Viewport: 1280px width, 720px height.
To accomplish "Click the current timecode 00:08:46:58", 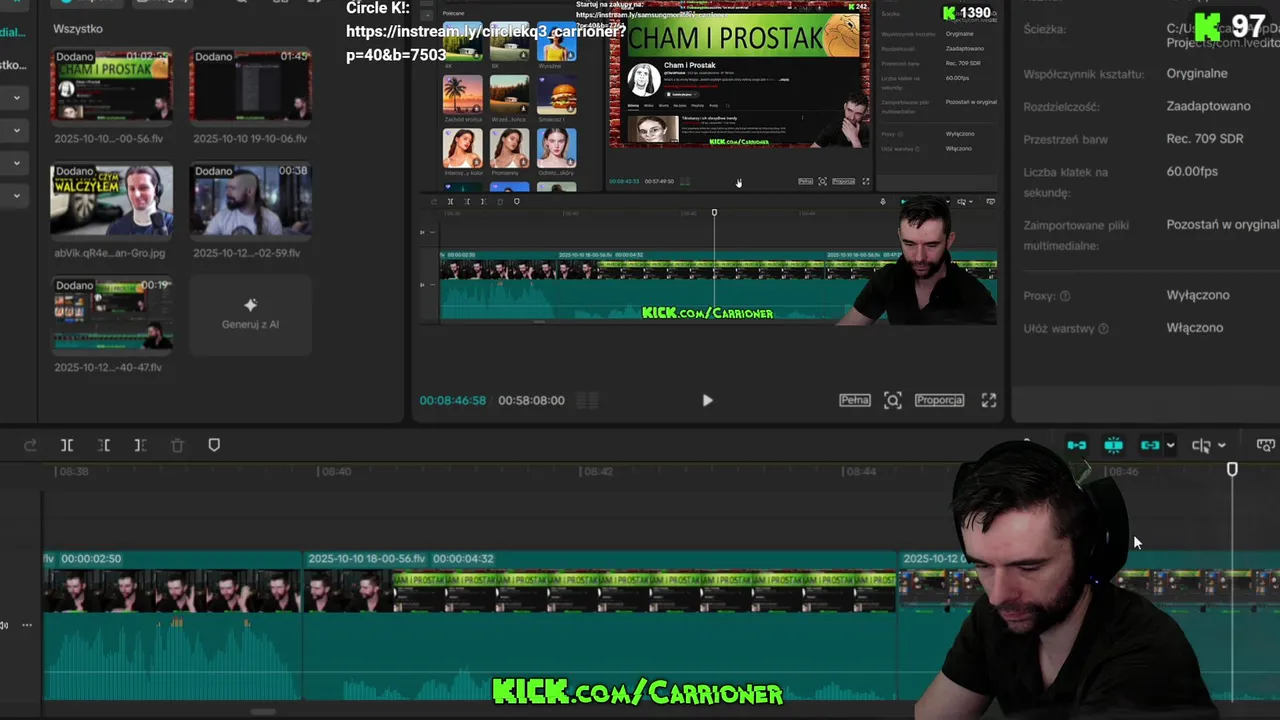I will click(452, 400).
